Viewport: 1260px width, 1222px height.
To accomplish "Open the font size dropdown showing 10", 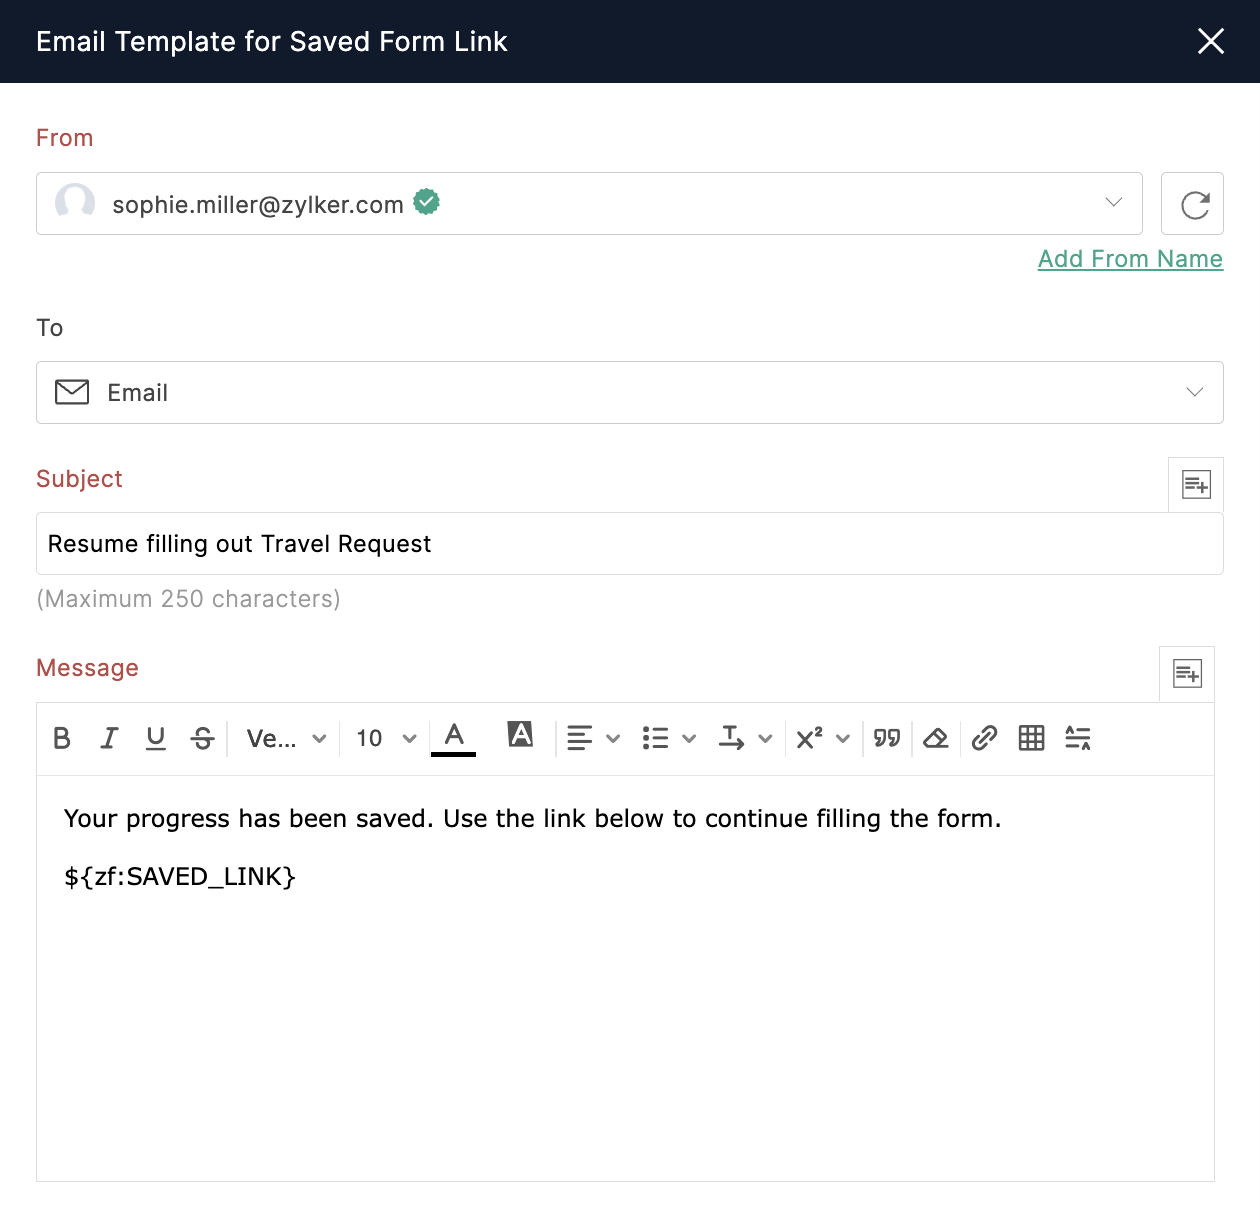I will [386, 738].
